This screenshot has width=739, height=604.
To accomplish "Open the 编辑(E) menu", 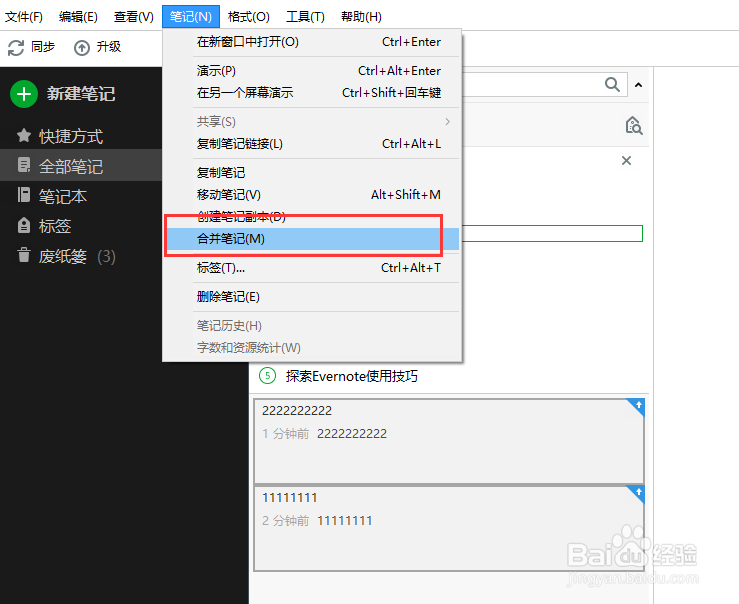I will 78,17.
